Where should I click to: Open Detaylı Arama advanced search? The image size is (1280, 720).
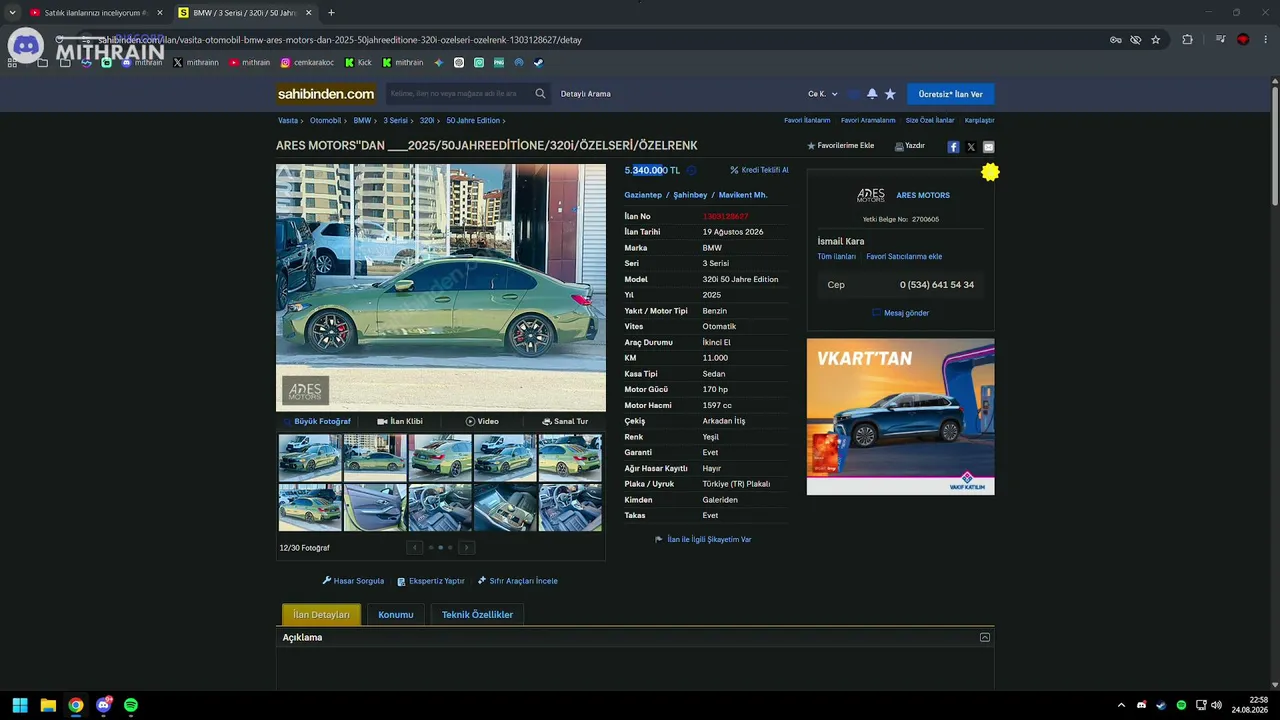pos(586,94)
